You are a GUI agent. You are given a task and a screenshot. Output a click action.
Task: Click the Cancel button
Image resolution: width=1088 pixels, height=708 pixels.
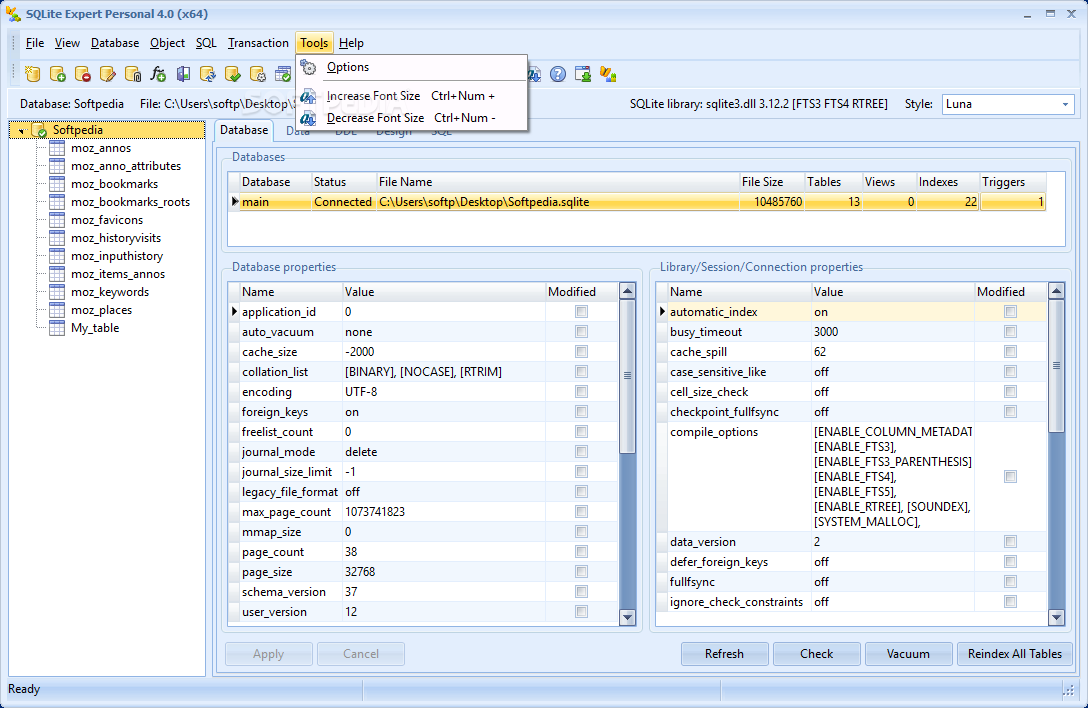coord(361,654)
